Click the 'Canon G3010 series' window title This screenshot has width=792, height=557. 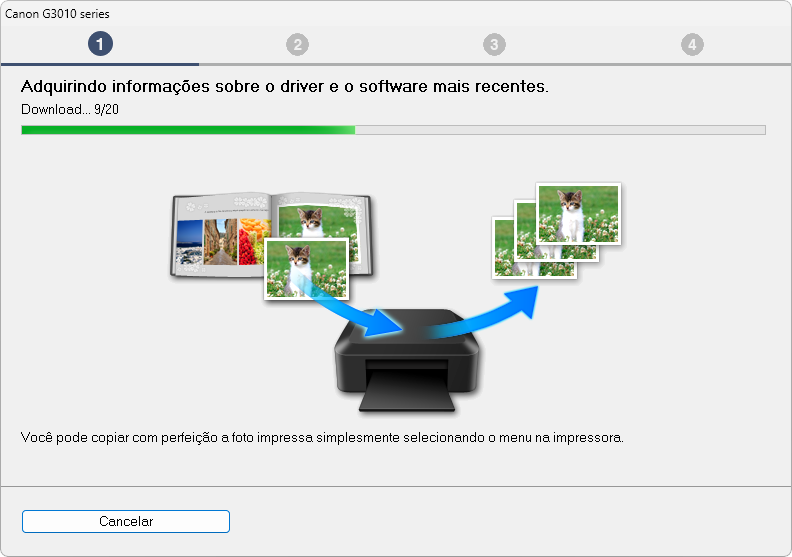tap(57, 14)
